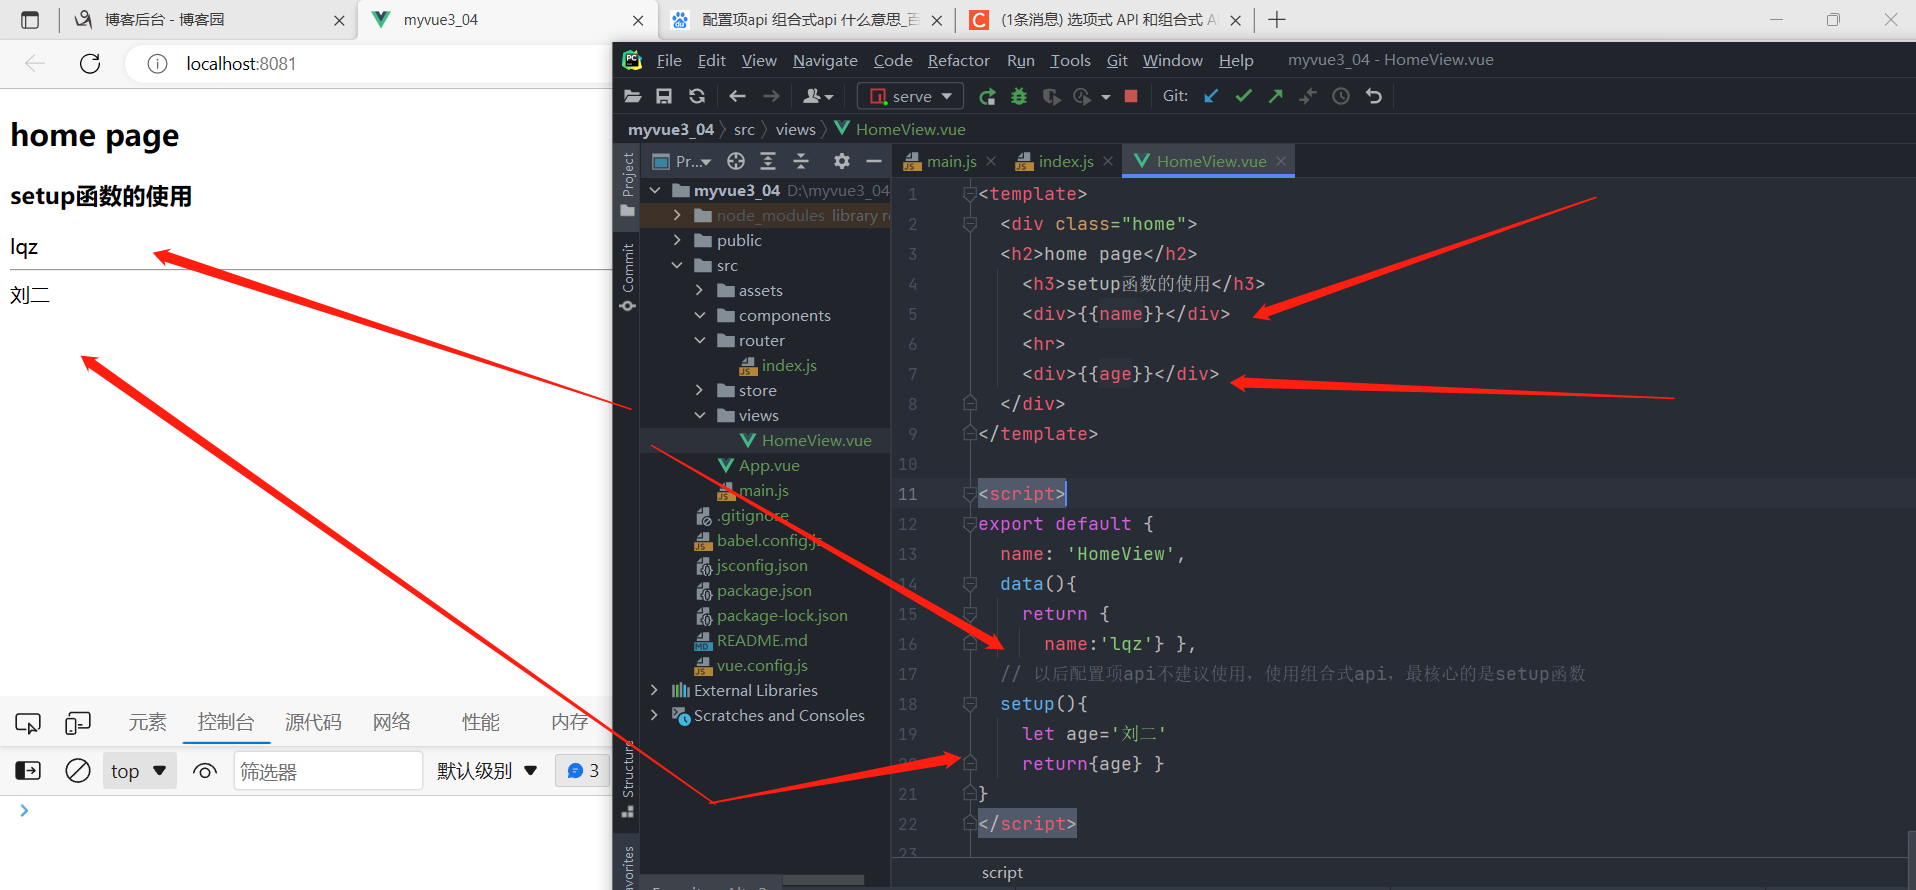
Task: Click the src breadcrumb in navigation bar
Action: click(x=744, y=129)
